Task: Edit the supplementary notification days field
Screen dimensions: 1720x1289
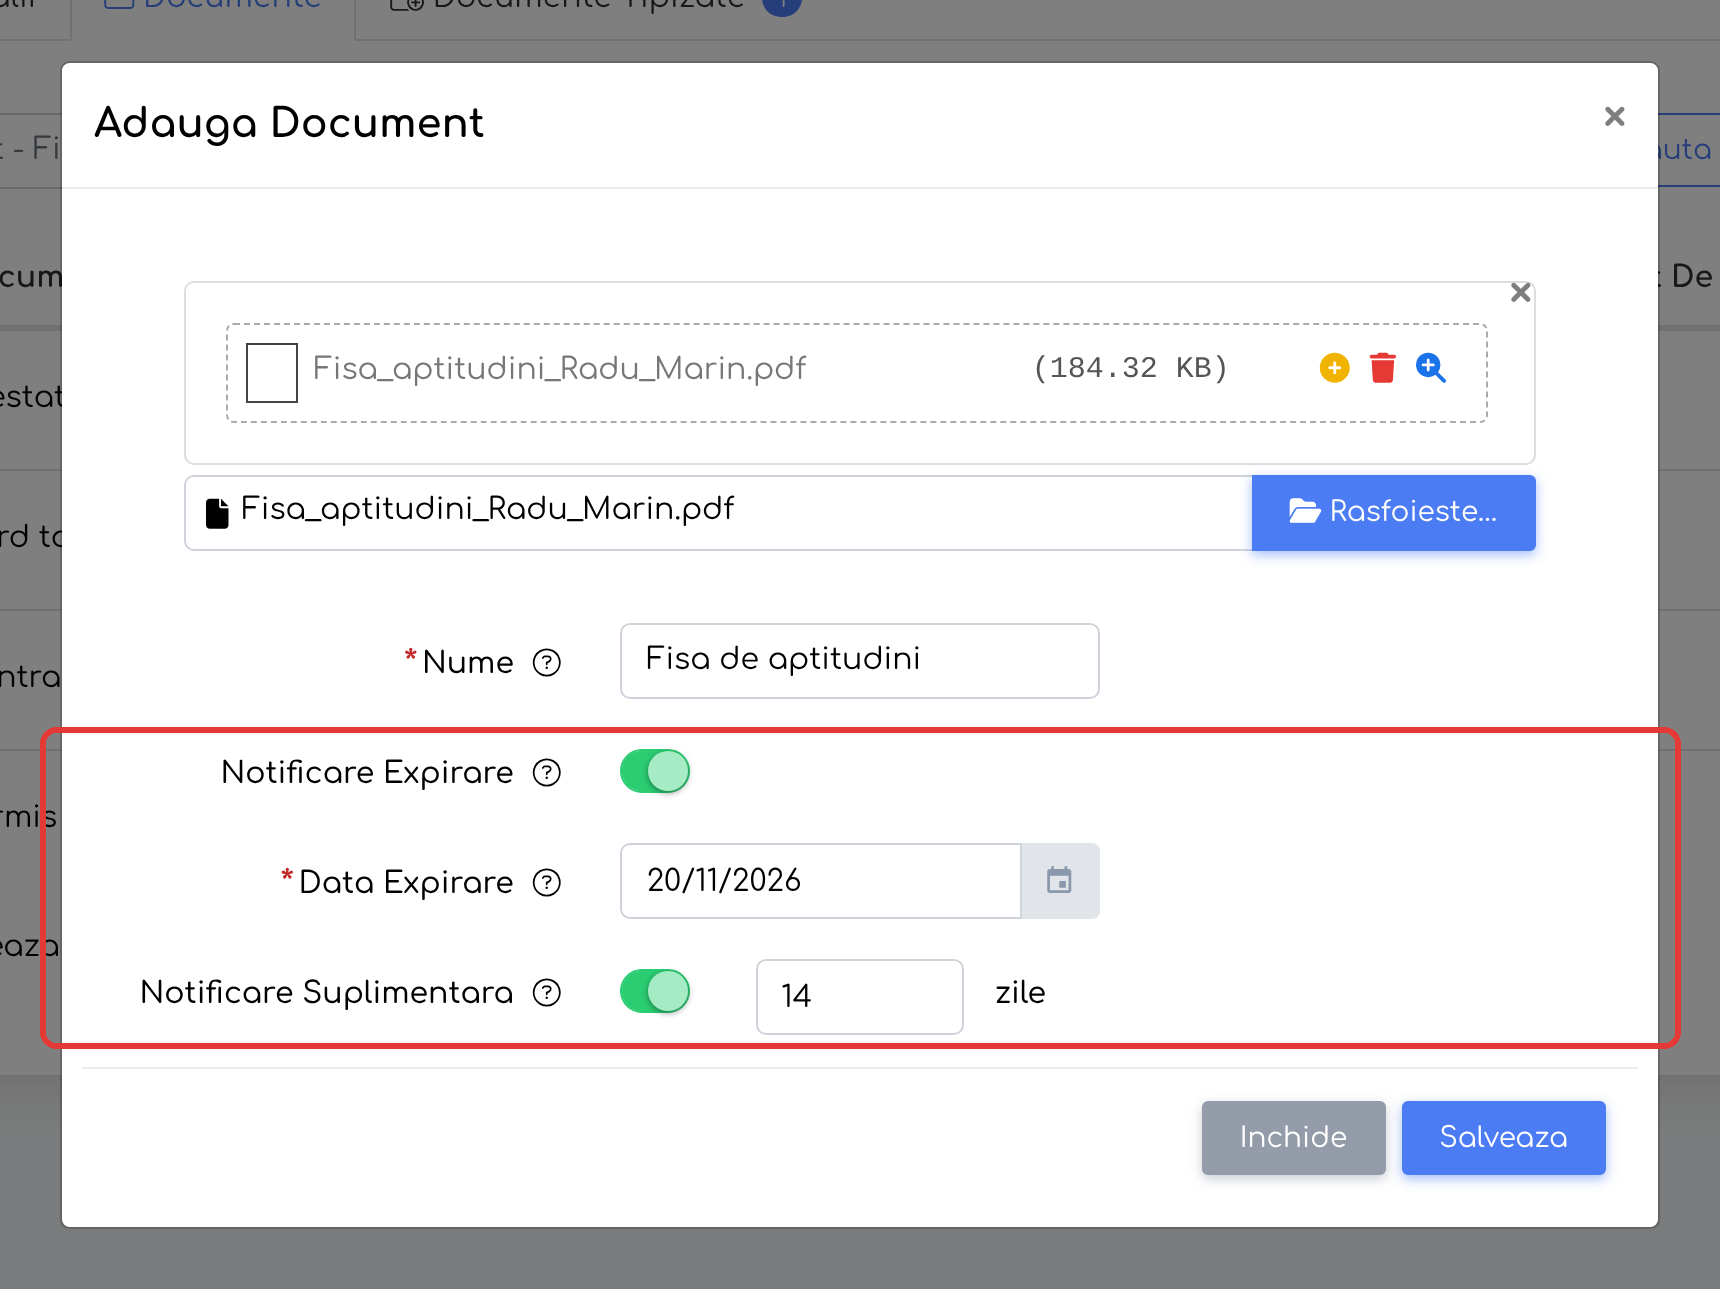Action: point(859,996)
